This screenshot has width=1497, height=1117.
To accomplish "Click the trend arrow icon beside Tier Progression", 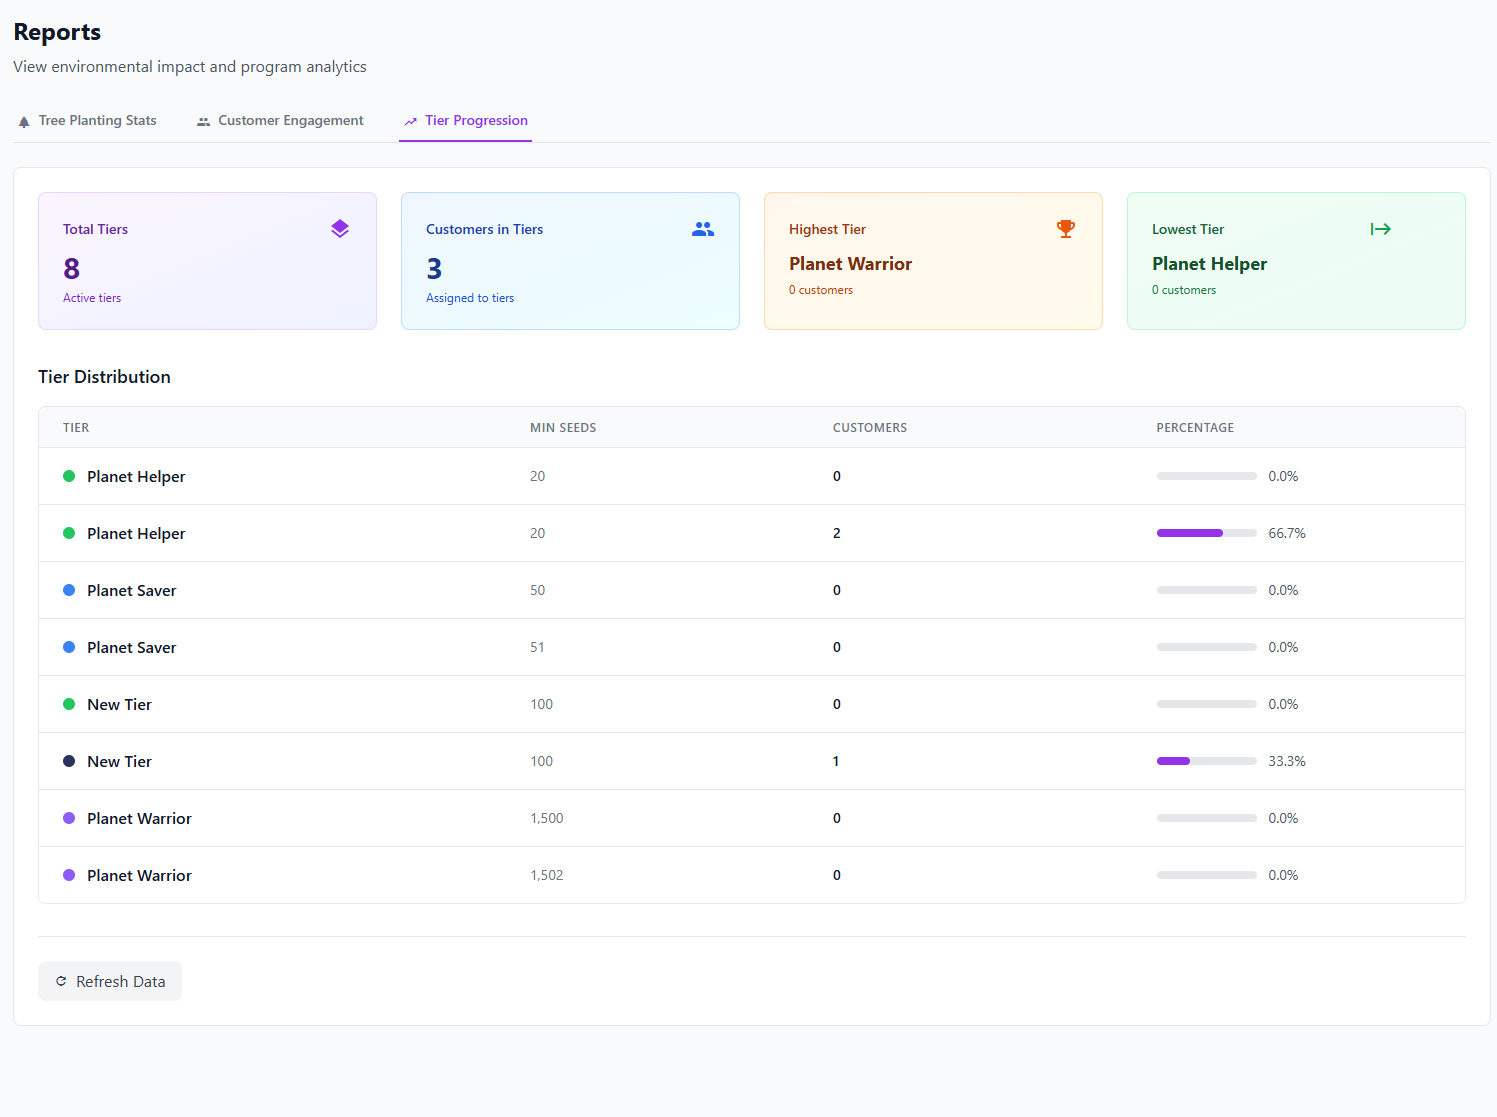I will (410, 122).
